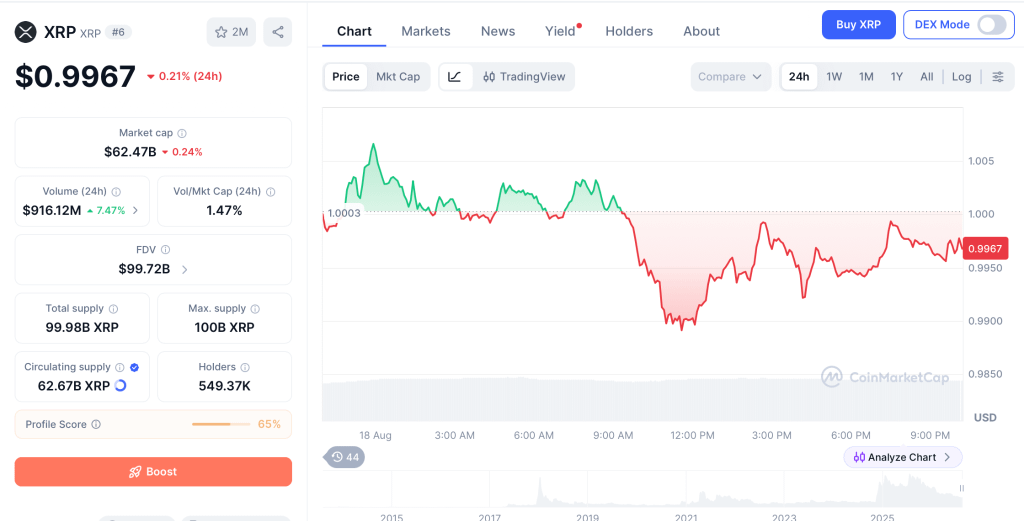1024x521 pixels.
Task: Set the chart range to All
Action: [x=927, y=77]
